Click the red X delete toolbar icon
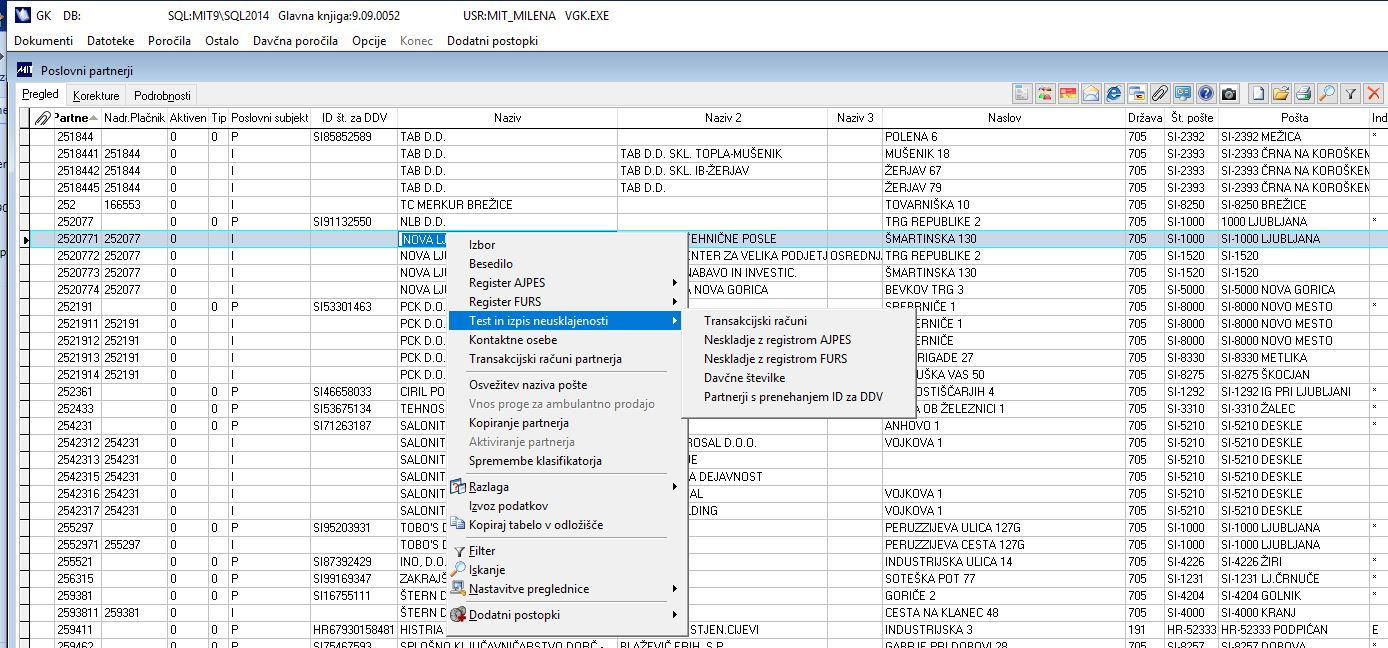This screenshot has height=648, width=1388. [1374, 94]
